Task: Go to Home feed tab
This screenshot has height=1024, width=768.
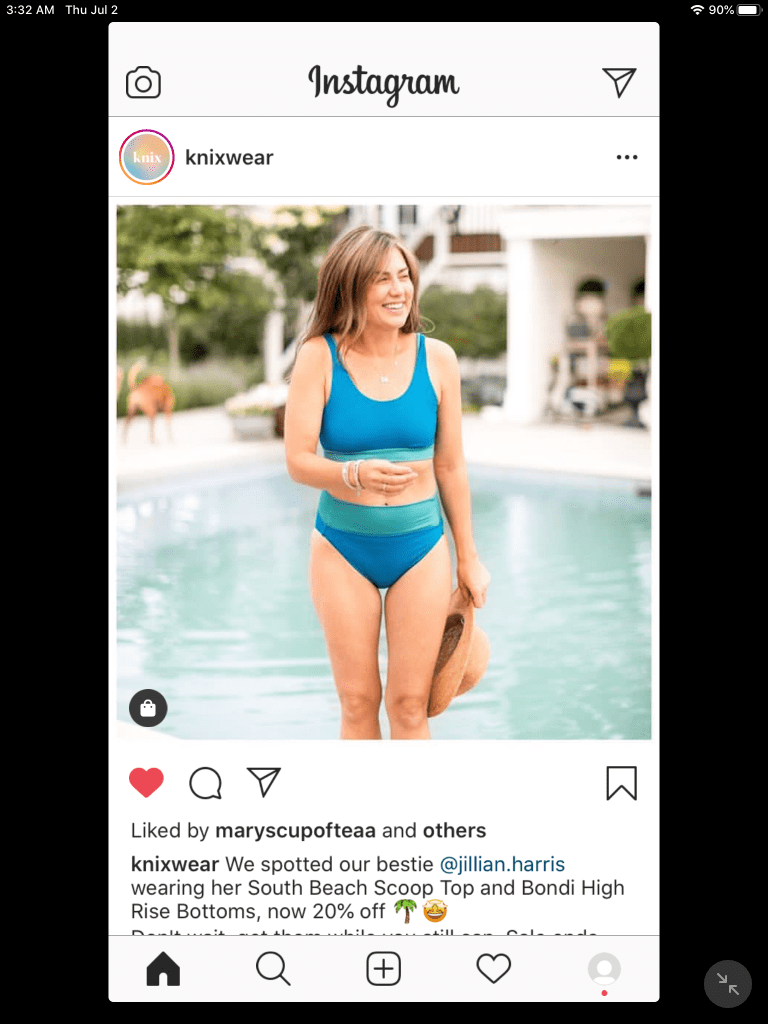Action: click(x=163, y=968)
